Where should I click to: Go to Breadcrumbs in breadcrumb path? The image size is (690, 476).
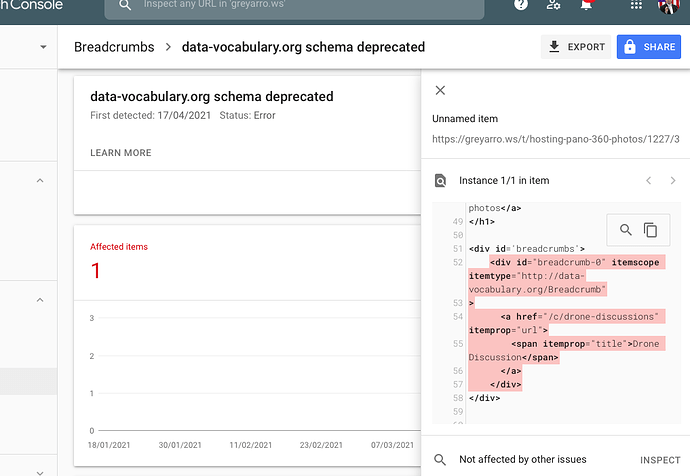coord(114,47)
